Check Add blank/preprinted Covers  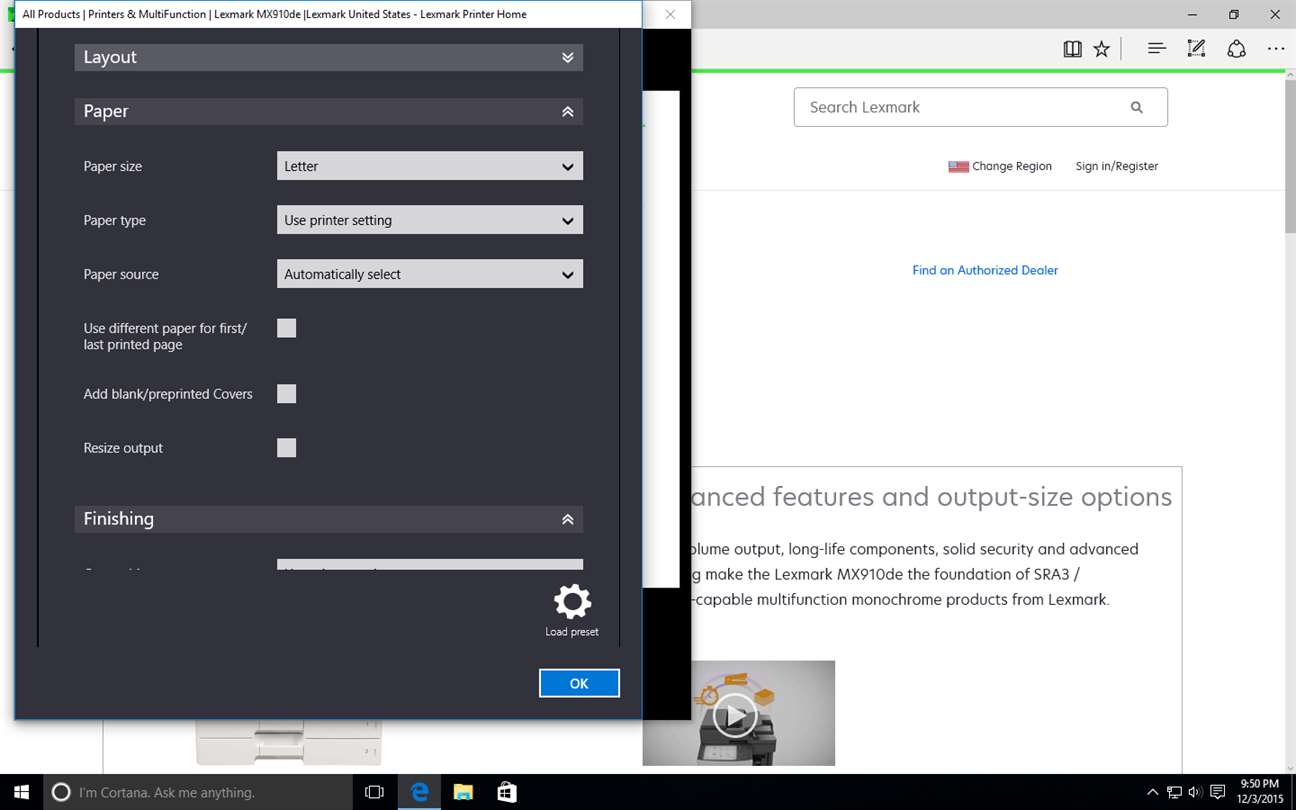(287, 394)
